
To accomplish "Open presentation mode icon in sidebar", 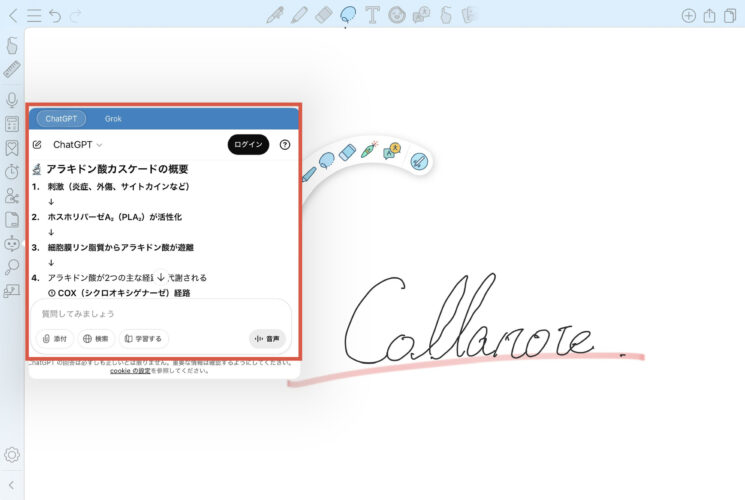I will tap(12, 290).
